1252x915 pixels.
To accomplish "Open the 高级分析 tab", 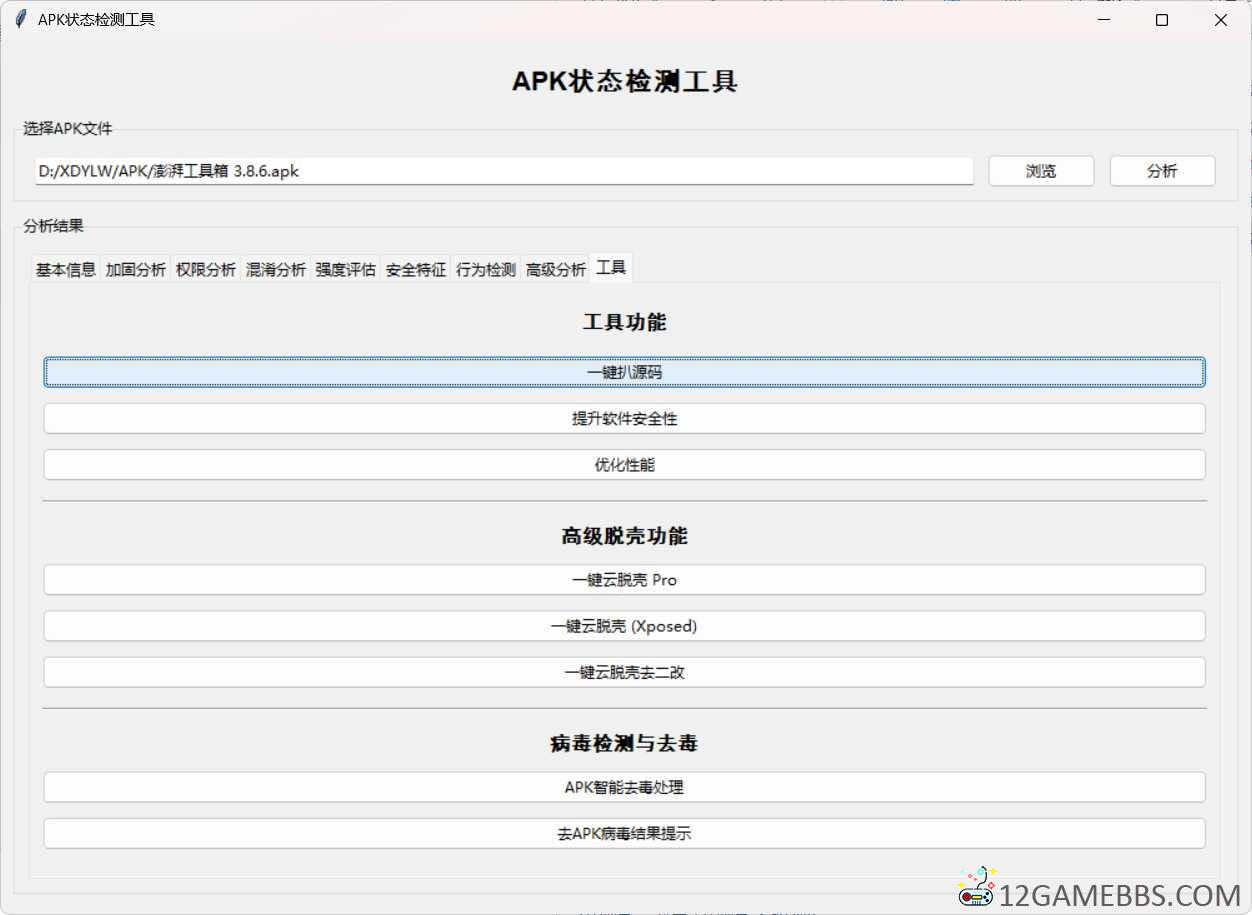I will click(x=556, y=269).
